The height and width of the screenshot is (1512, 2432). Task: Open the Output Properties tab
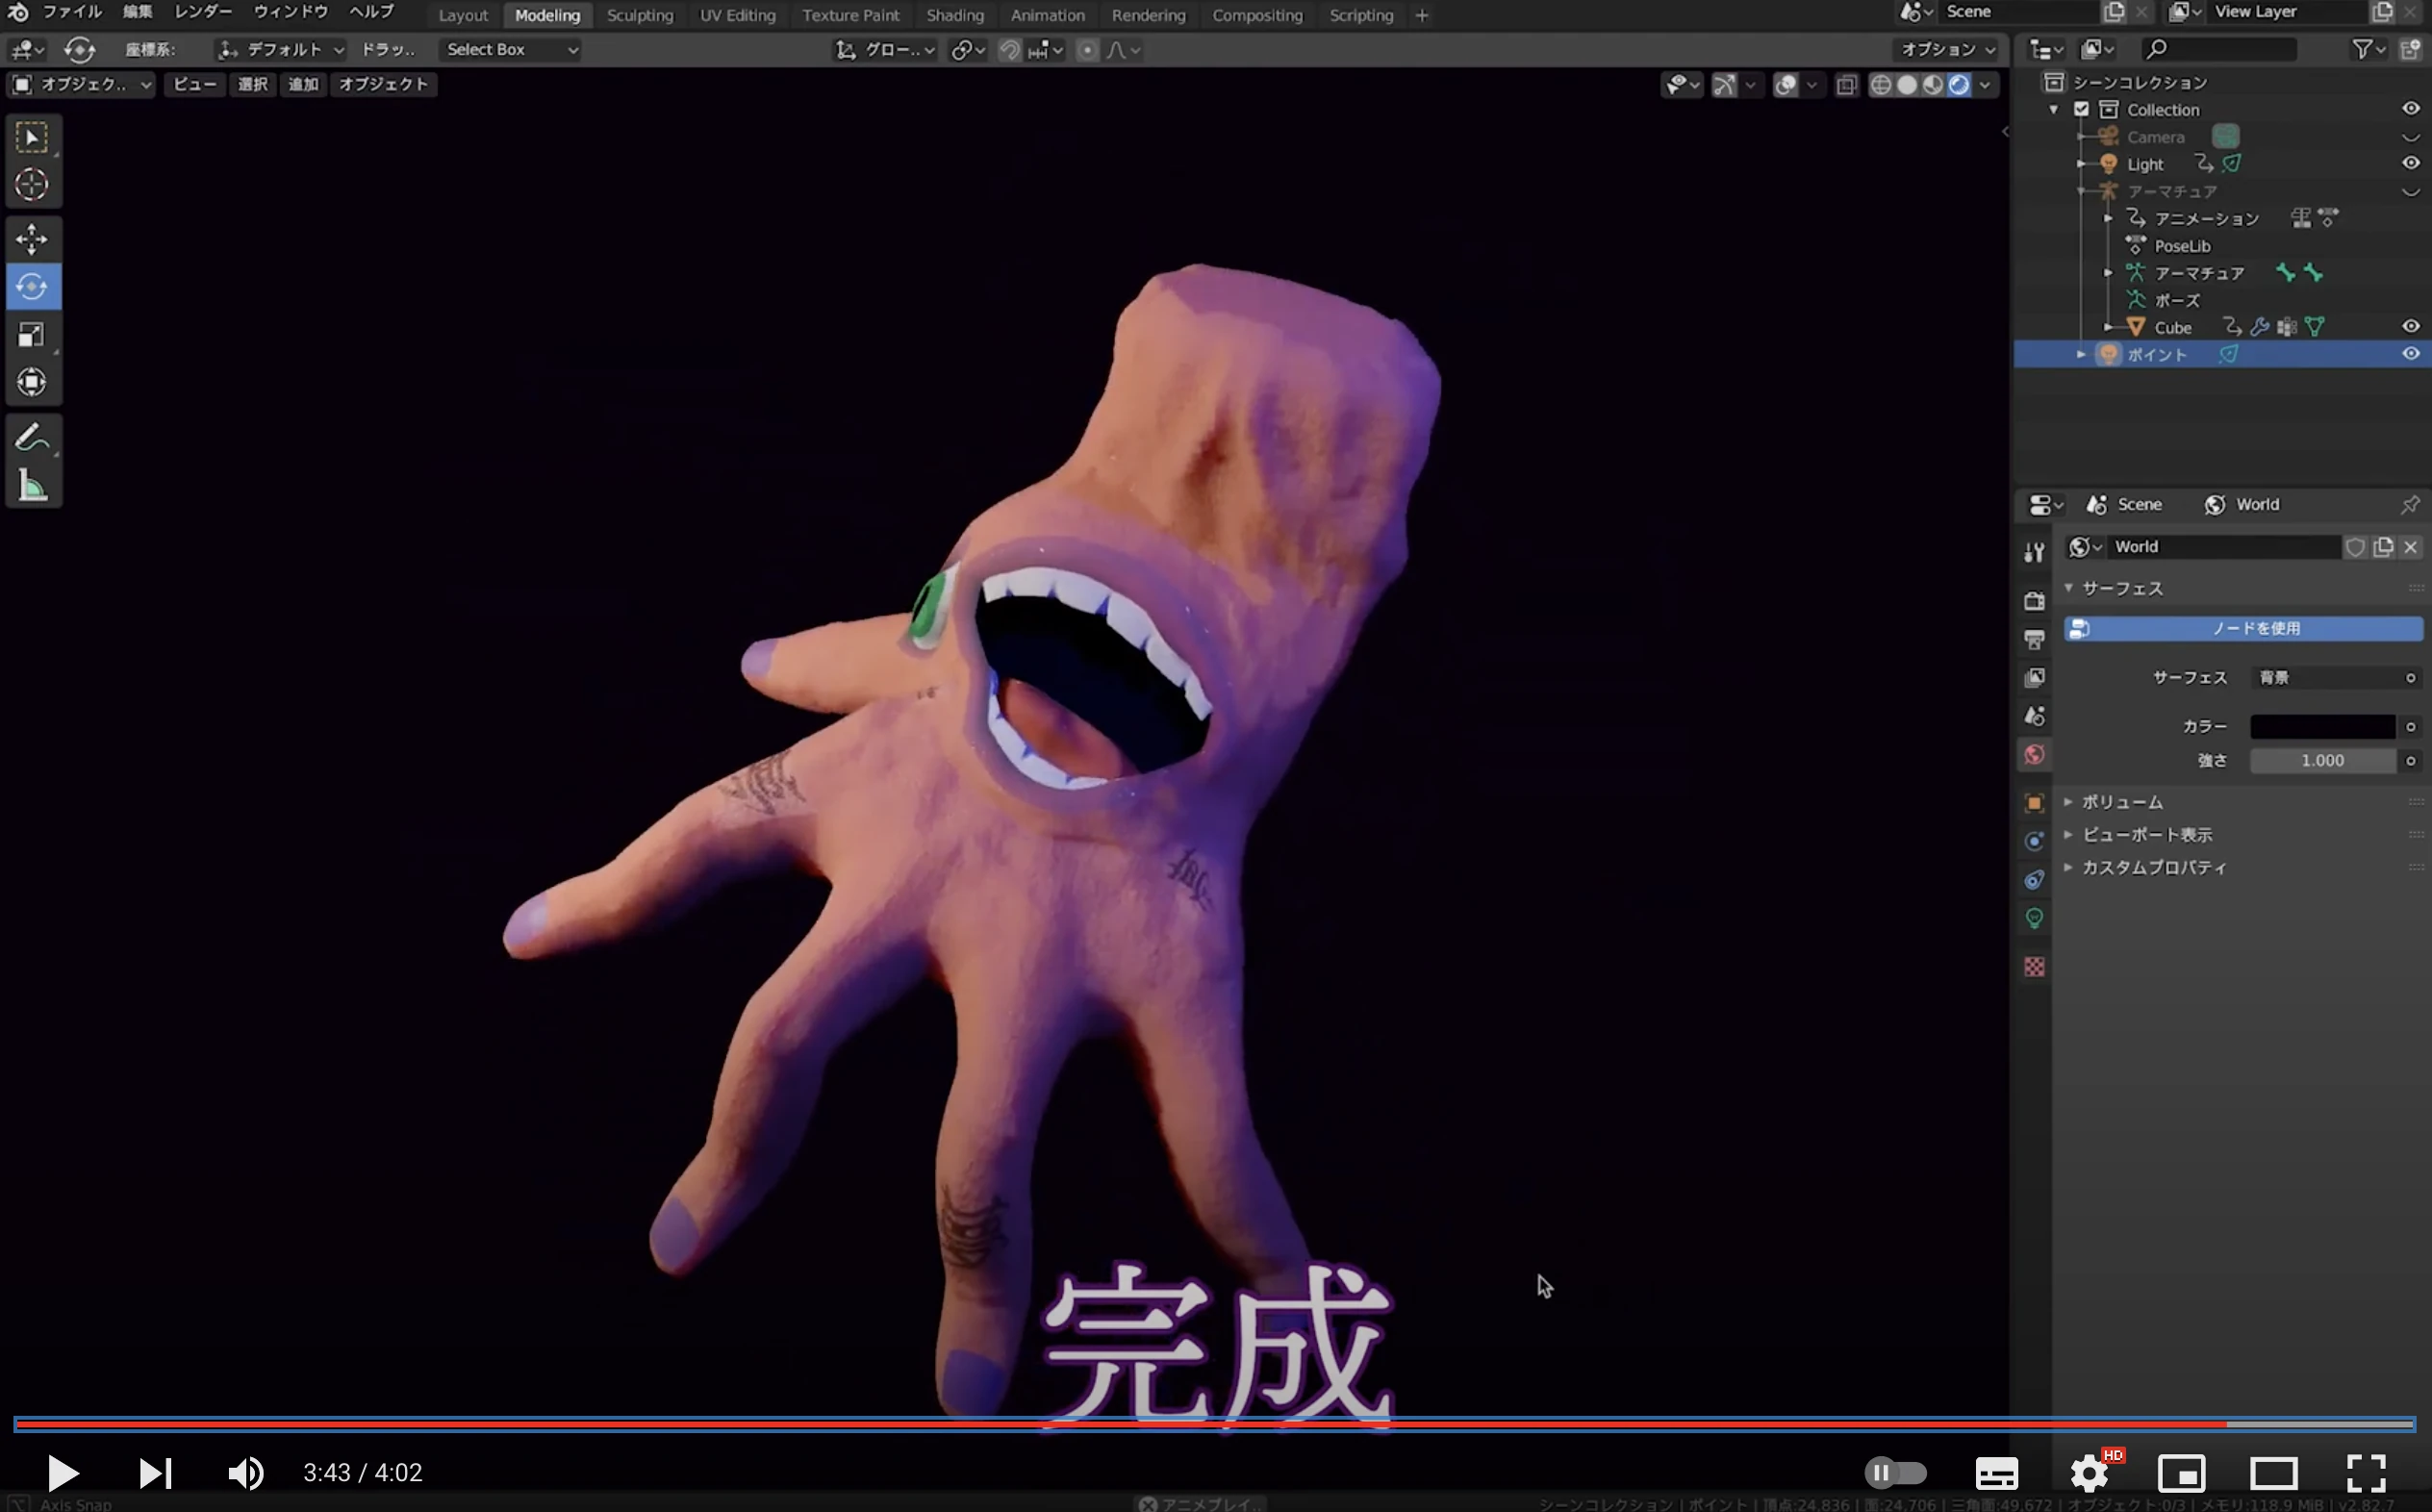2035,638
